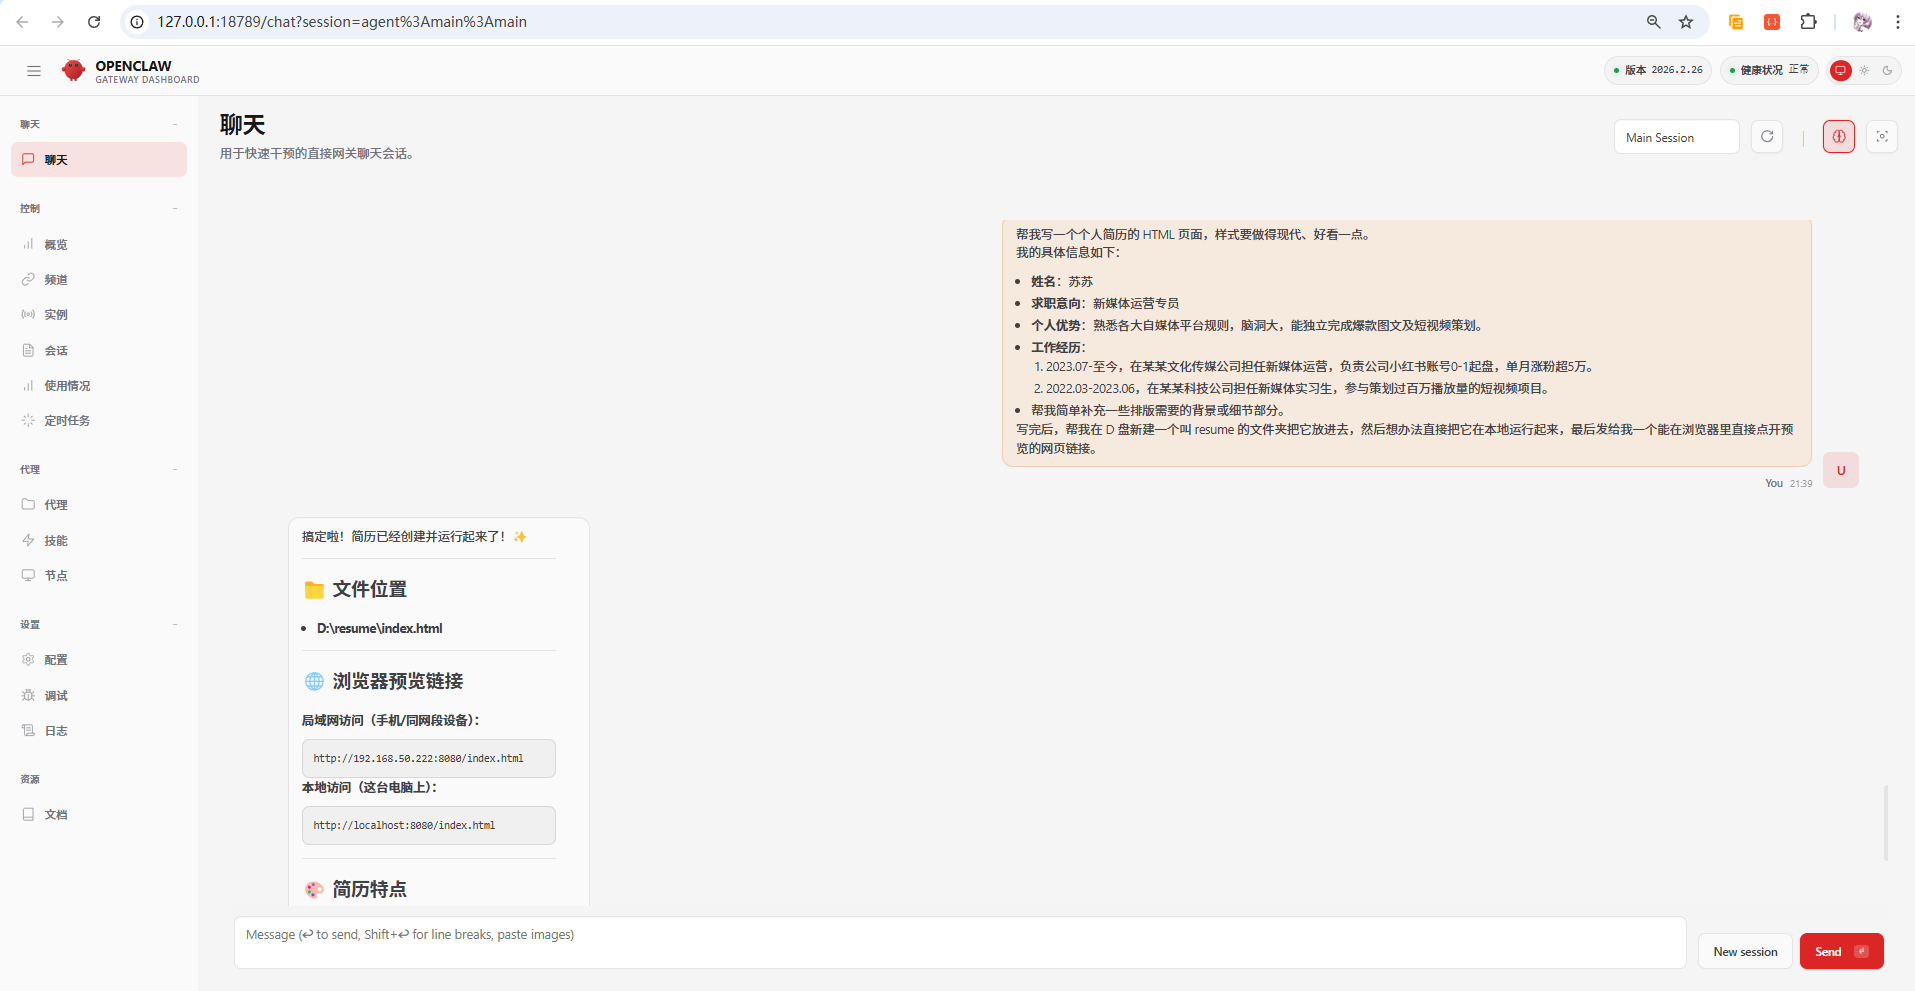Start a New session
This screenshot has height=991, width=1915.
(1744, 951)
